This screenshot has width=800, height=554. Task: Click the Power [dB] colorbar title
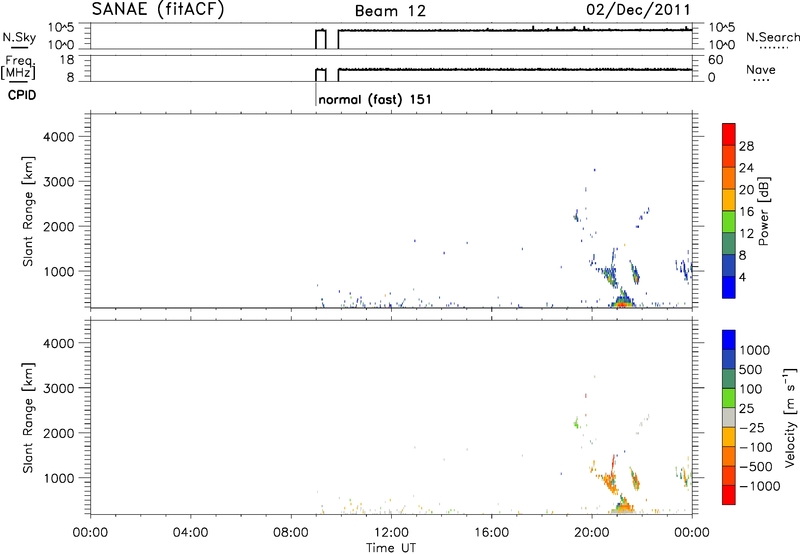coord(764,211)
